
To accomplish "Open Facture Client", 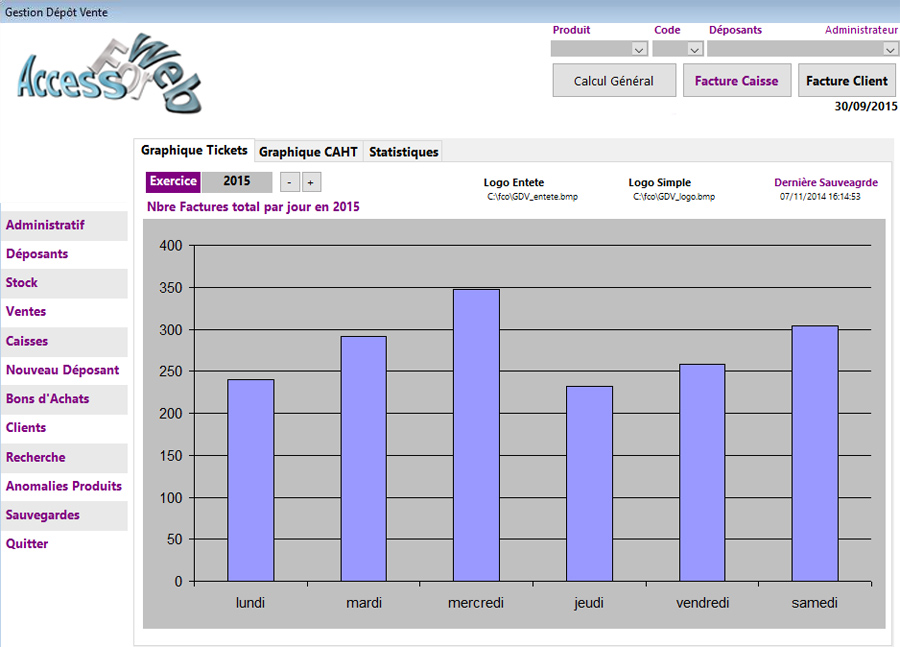I will click(x=847, y=81).
